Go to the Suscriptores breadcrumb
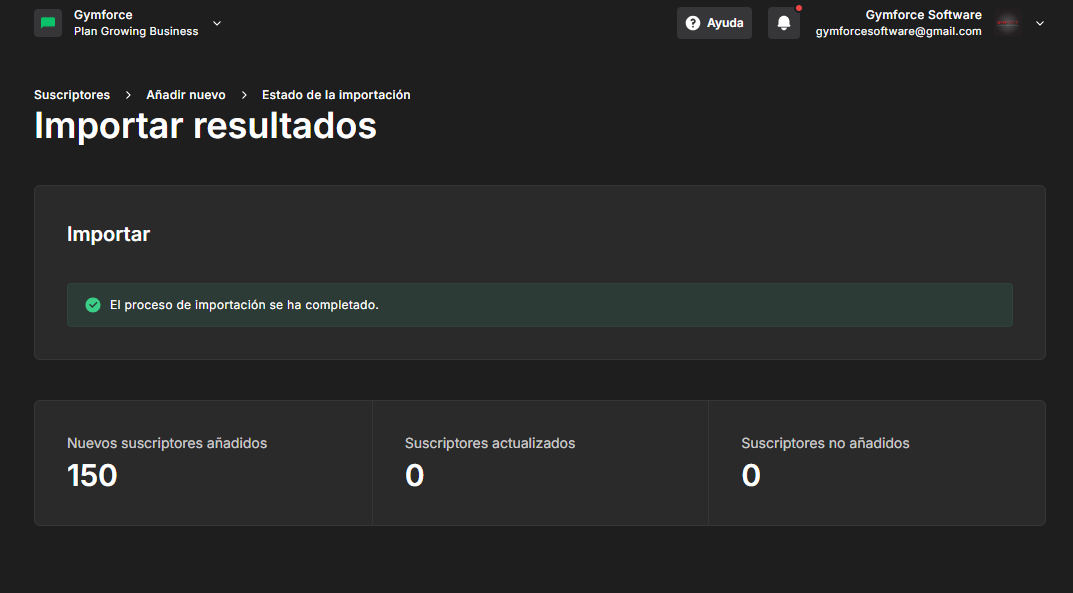The image size is (1073, 593). point(72,95)
